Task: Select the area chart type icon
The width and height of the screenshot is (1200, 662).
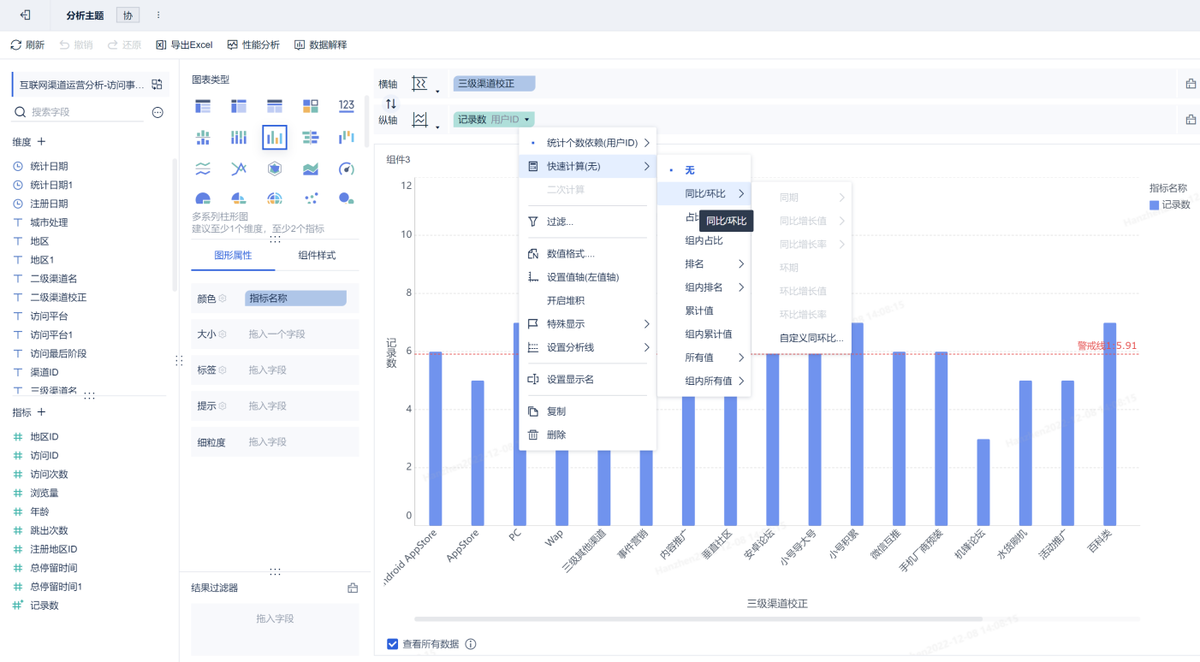Action: coord(310,168)
